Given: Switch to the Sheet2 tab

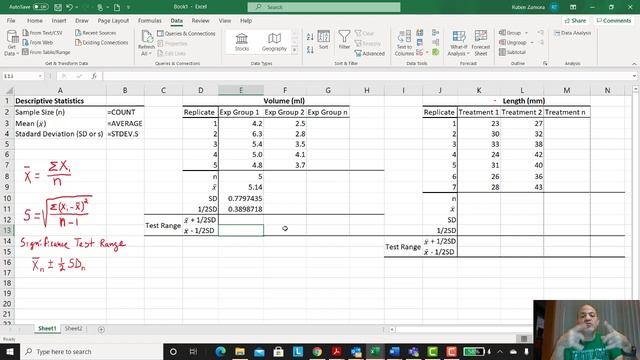Looking at the screenshot, I should click(x=73, y=329).
